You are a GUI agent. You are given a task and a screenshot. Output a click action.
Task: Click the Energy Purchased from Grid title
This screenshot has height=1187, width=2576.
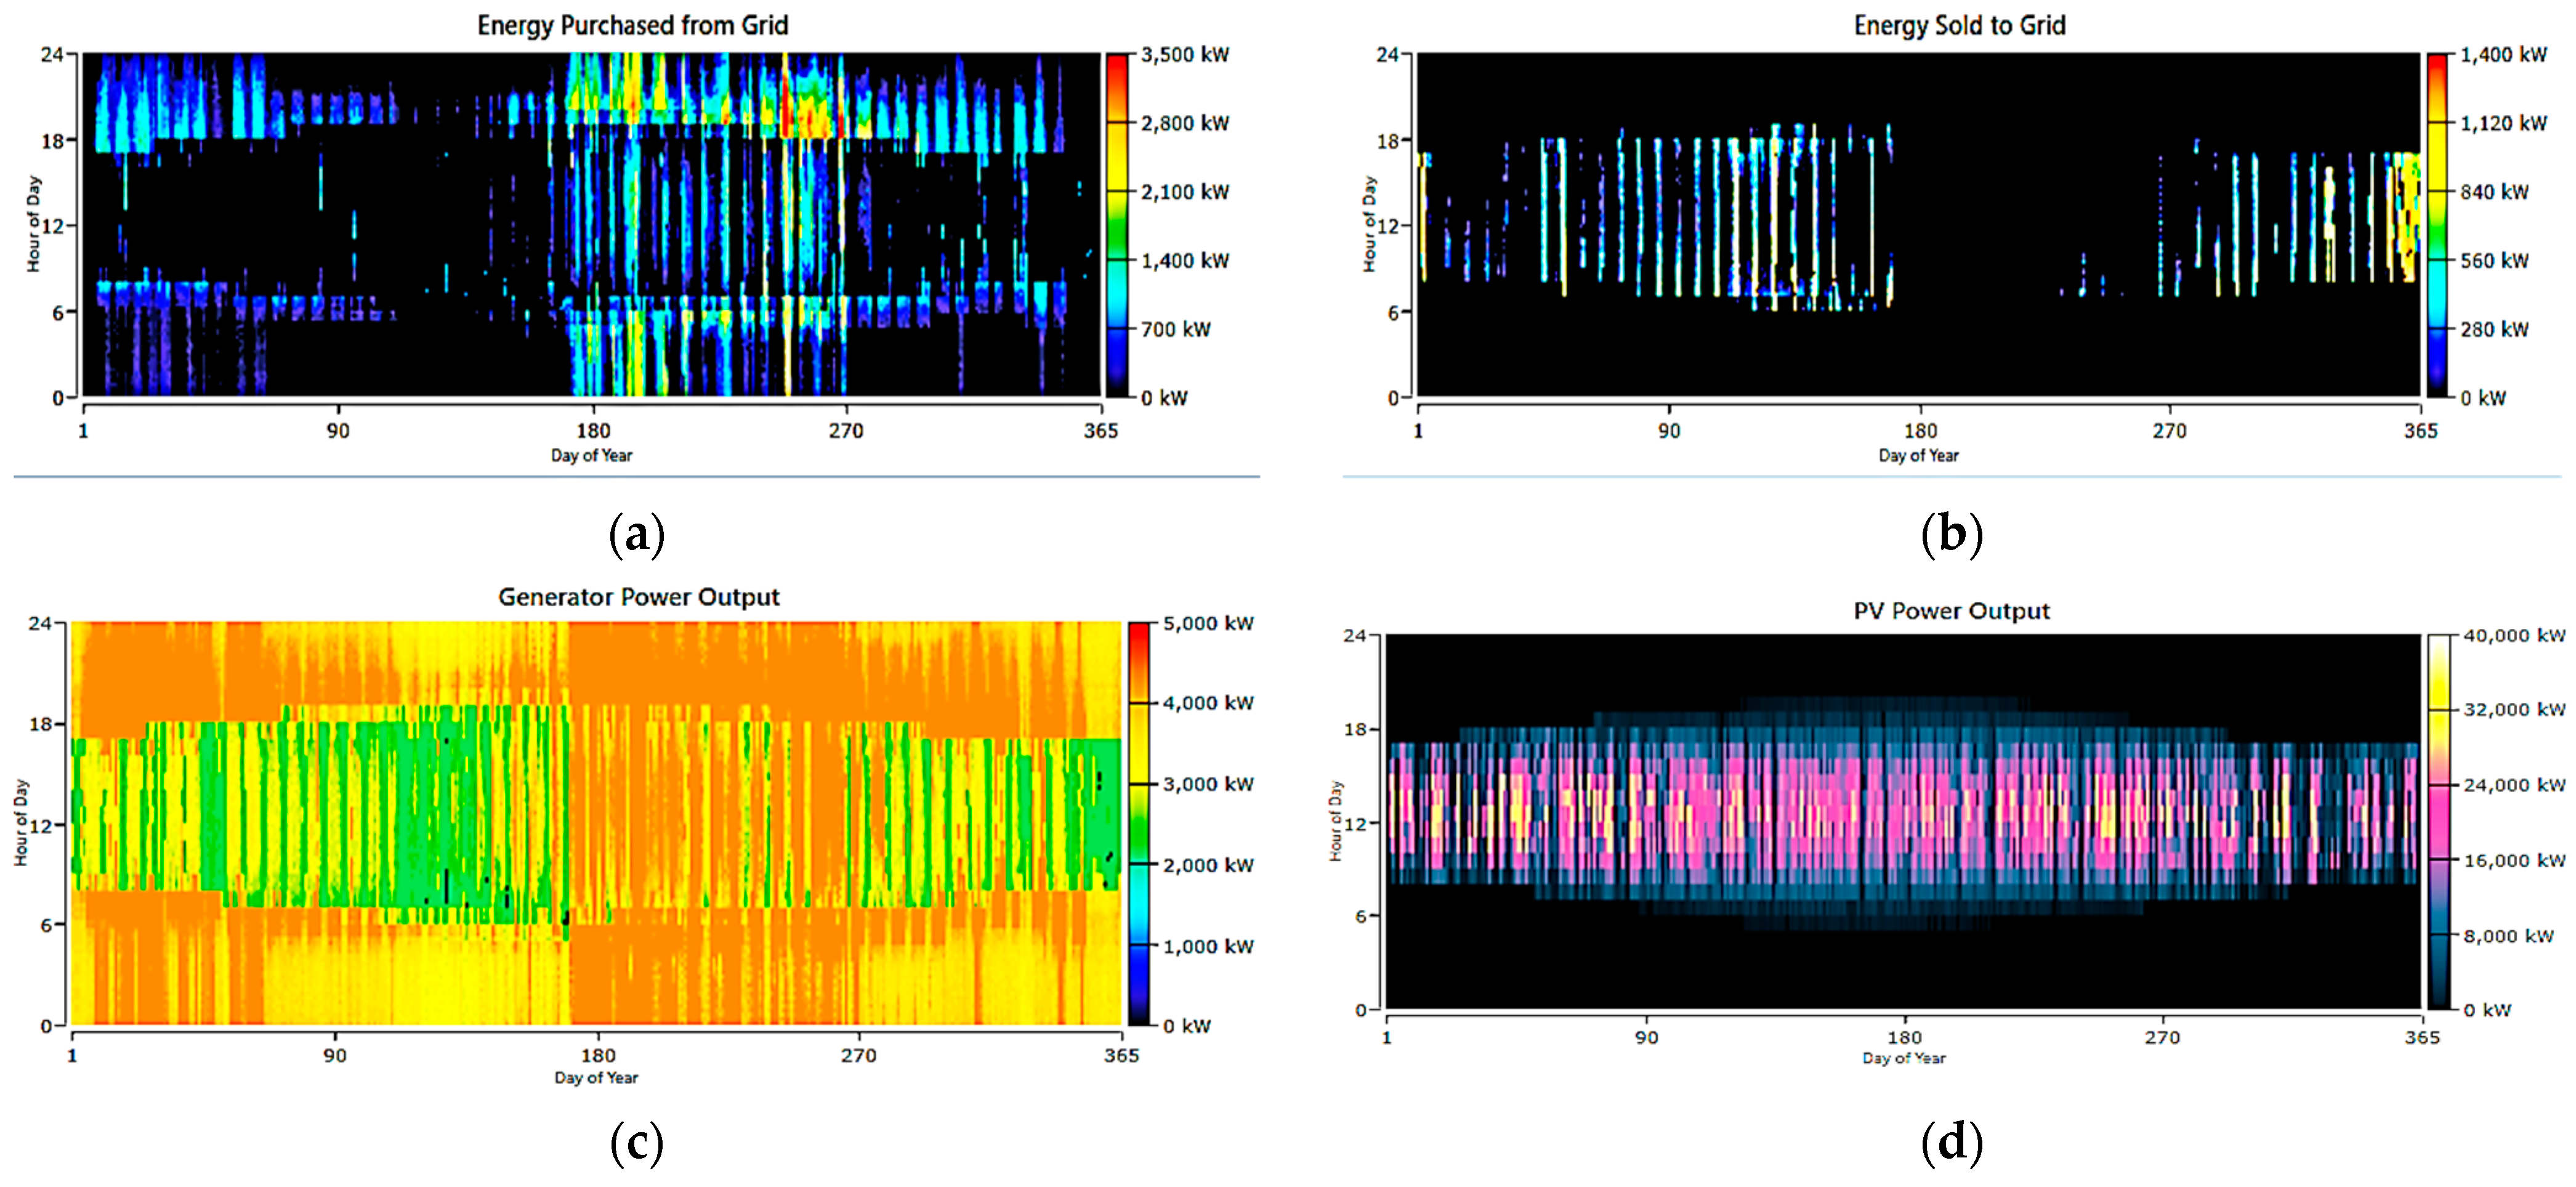(632, 25)
